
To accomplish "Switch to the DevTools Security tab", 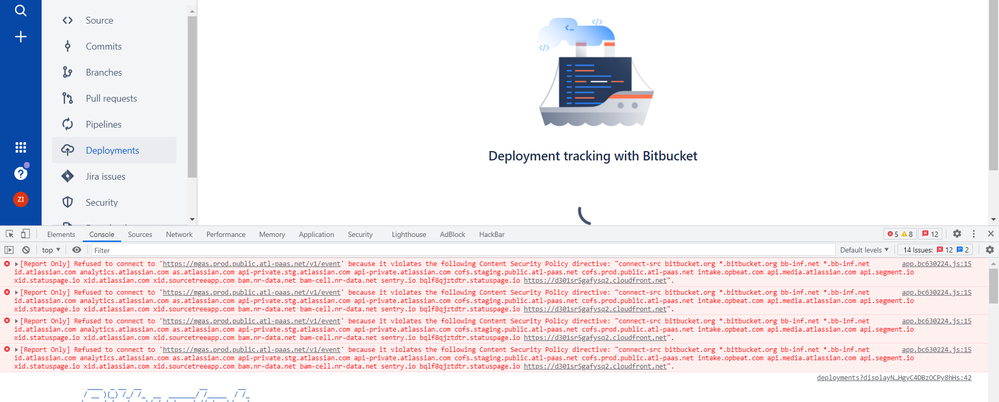I will tap(360, 234).
